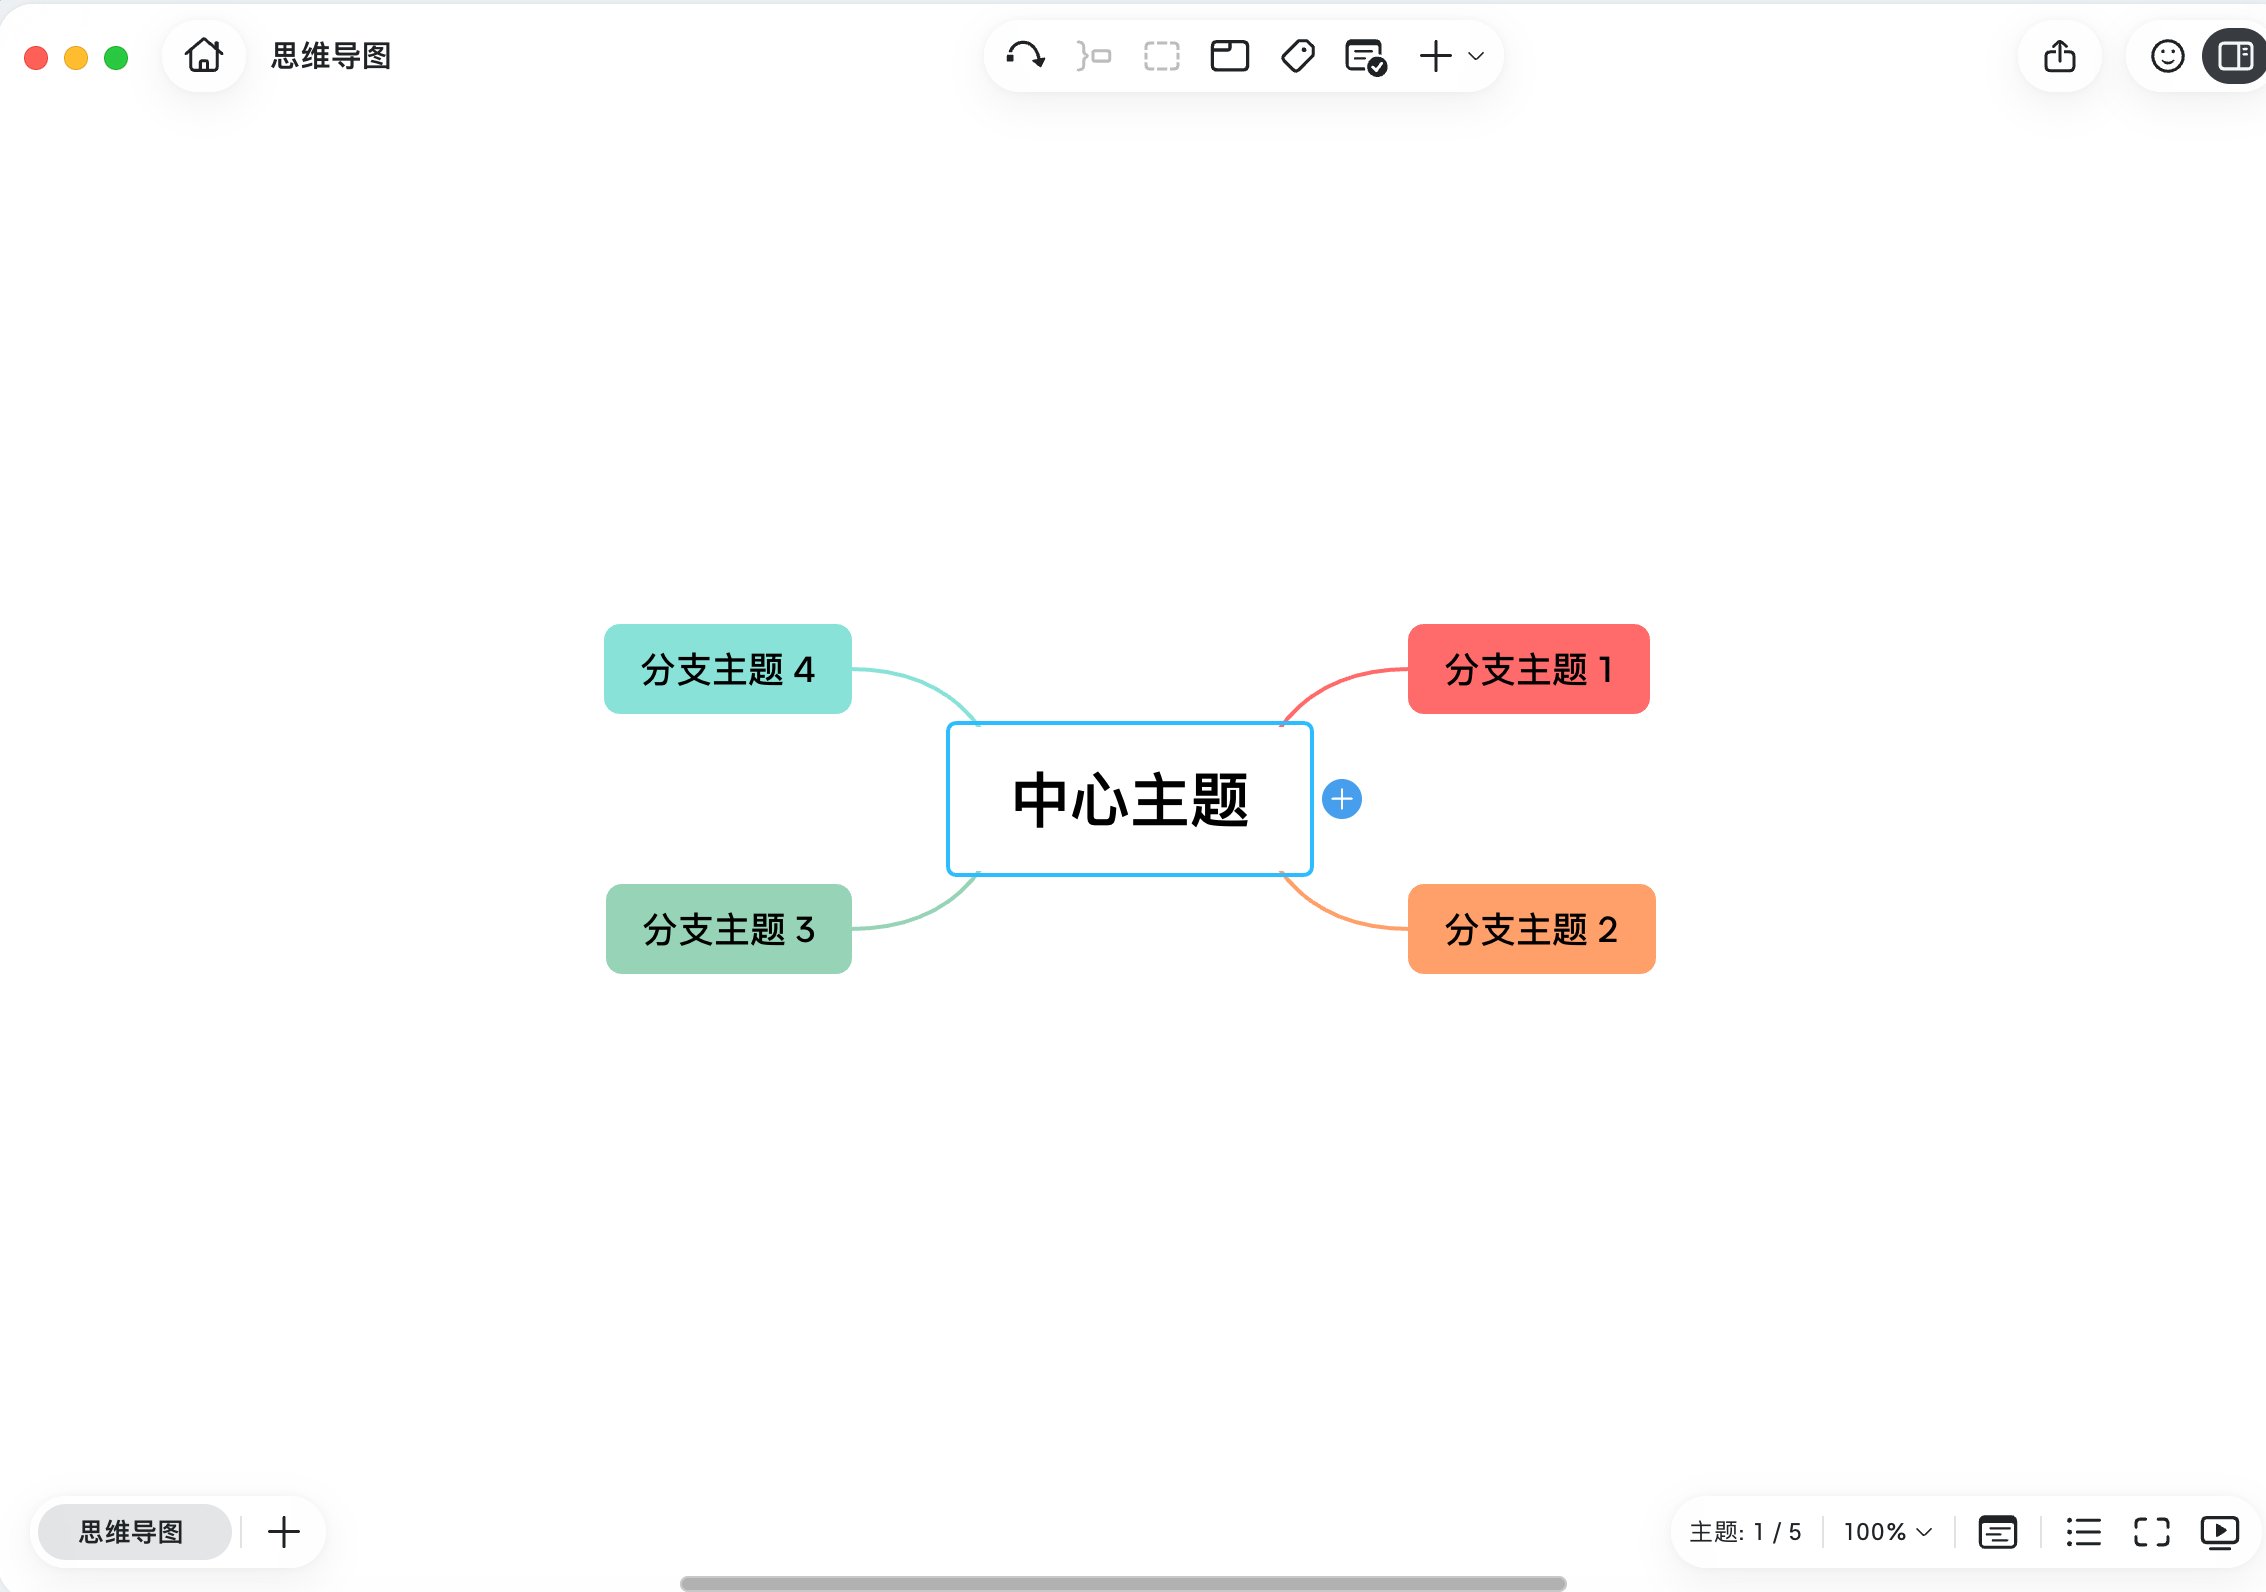2266x1592 pixels.
Task: Toggle the format side panel
Action: [x=2236, y=56]
